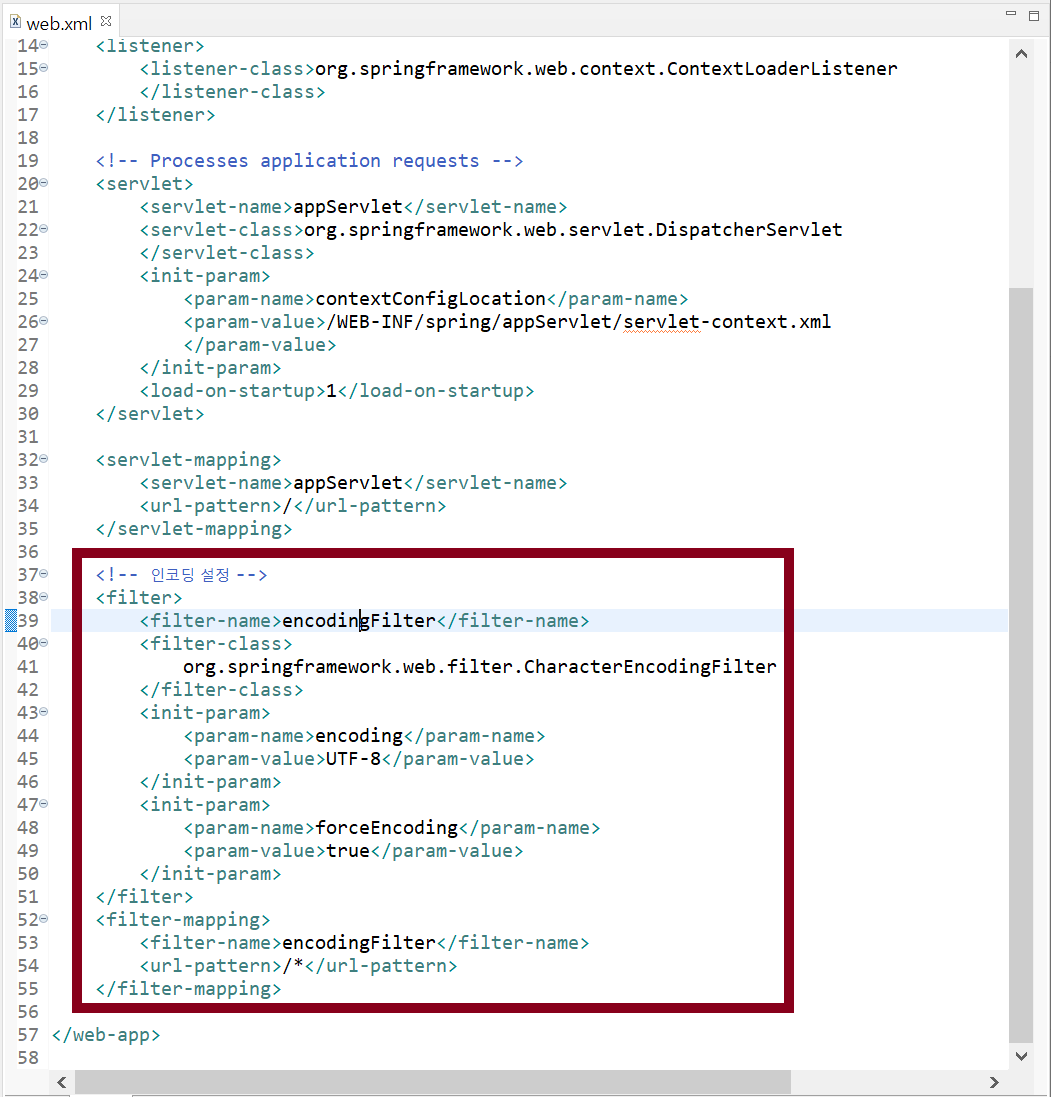Click closing servlet tag on line 30
Viewport: 1051px width, 1097px height.
click(150, 414)
